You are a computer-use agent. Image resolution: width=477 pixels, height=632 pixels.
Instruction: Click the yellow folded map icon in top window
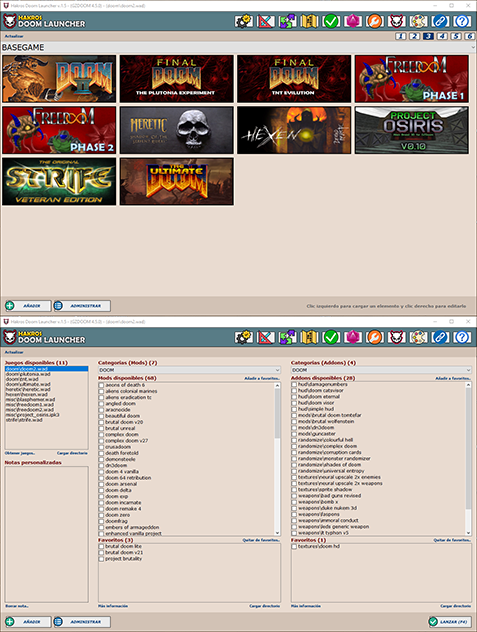tap(309, 21)
